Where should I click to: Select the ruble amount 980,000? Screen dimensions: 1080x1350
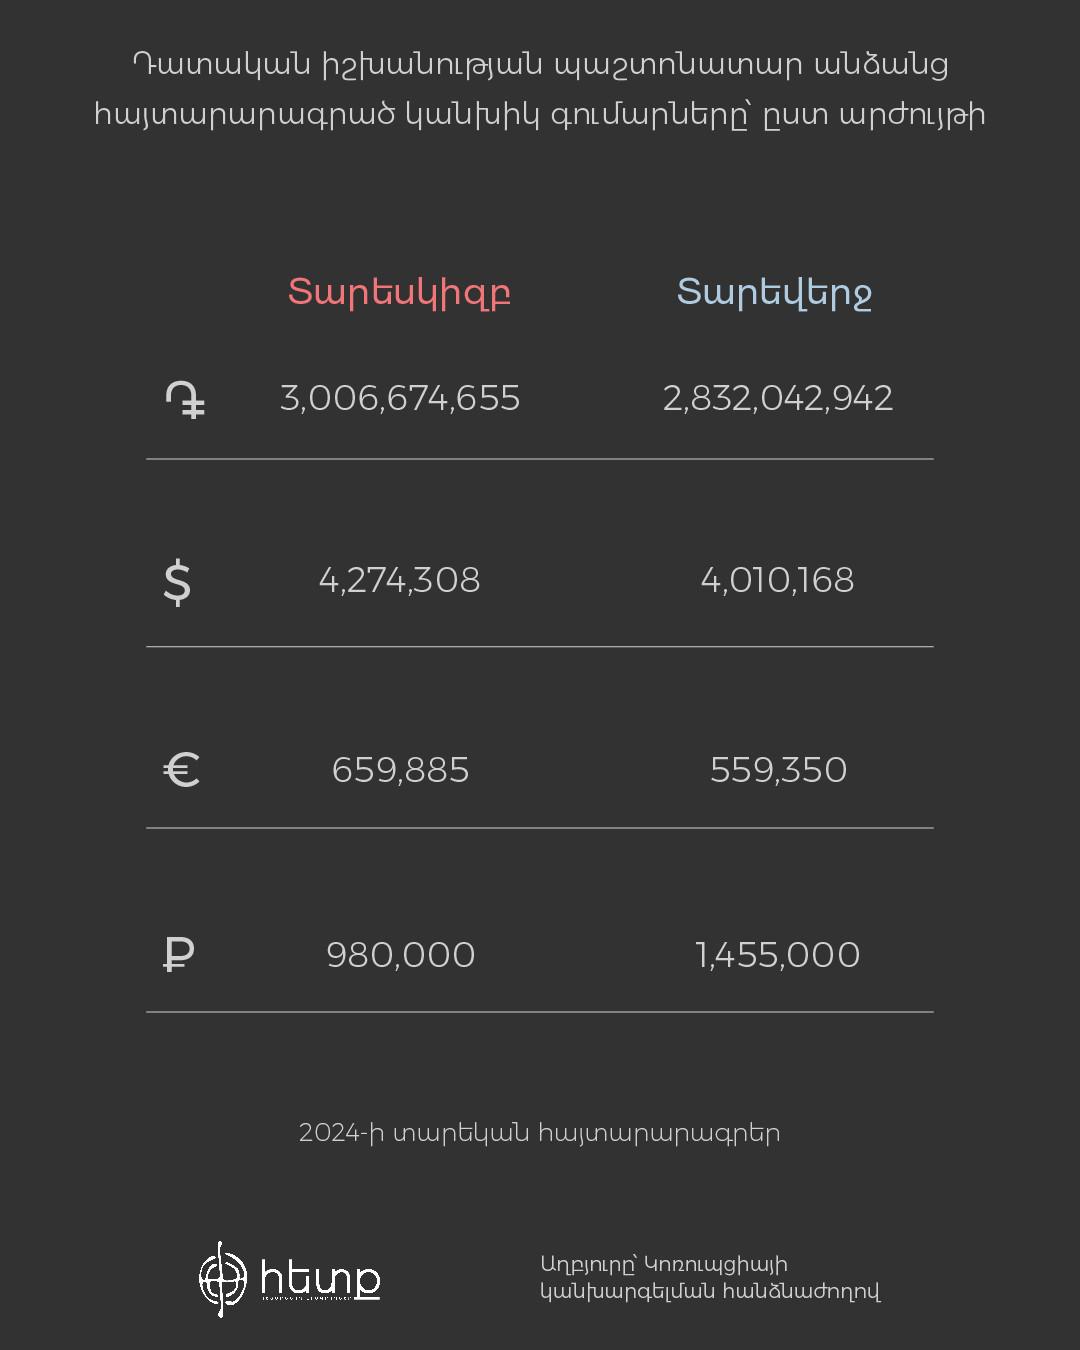tap(400, 955)
